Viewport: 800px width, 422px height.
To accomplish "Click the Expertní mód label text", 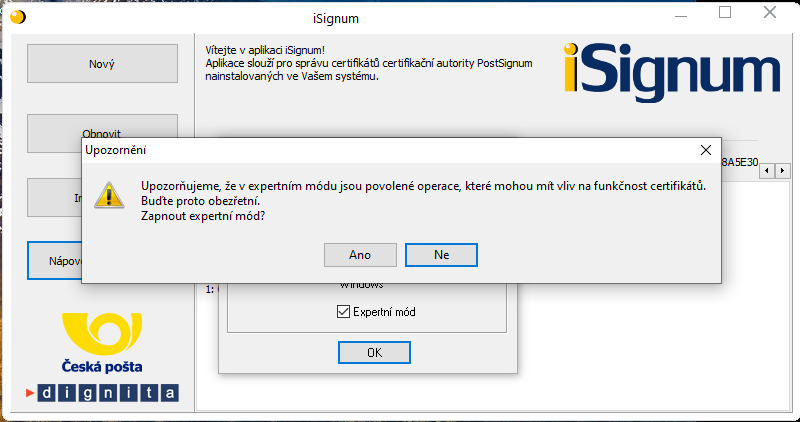I will click(384, 312).
